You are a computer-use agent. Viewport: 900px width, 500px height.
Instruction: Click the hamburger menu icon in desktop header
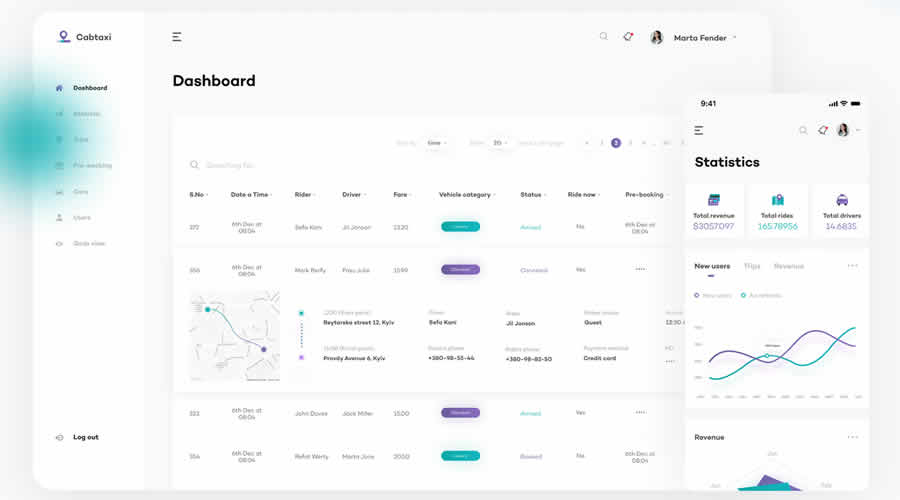[x=177, y=37]
